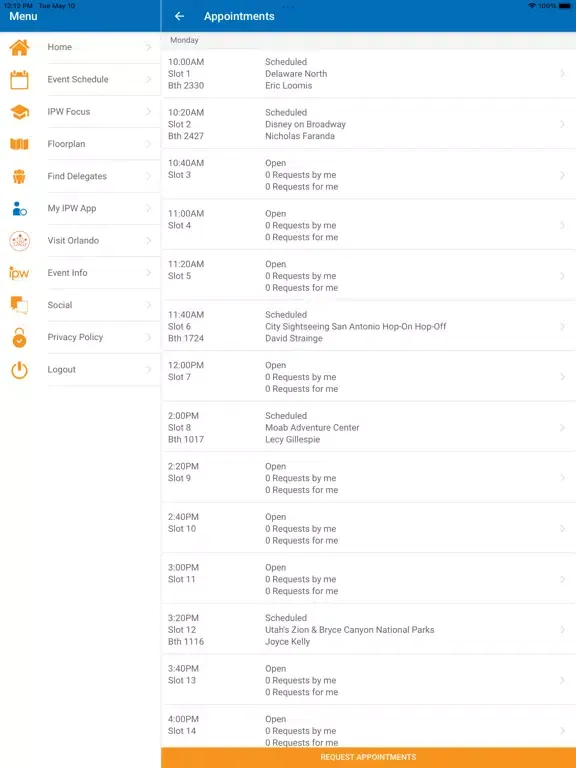Open the Social menu entry
Viewport: 576px width, 768px height.
pos(80,305)
